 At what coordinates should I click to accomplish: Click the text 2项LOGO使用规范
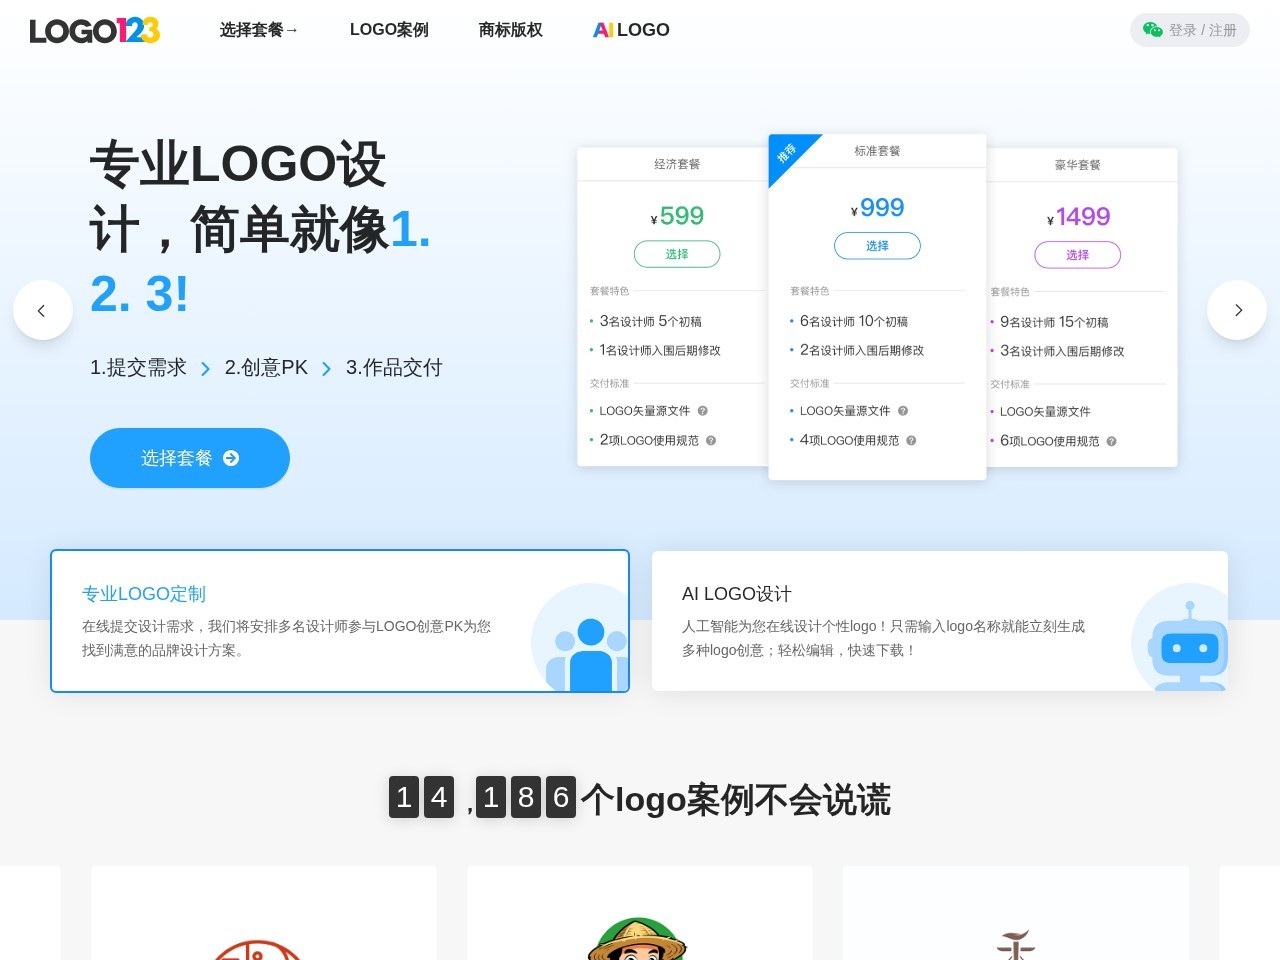pyautogui.click(x=649, y=441)
